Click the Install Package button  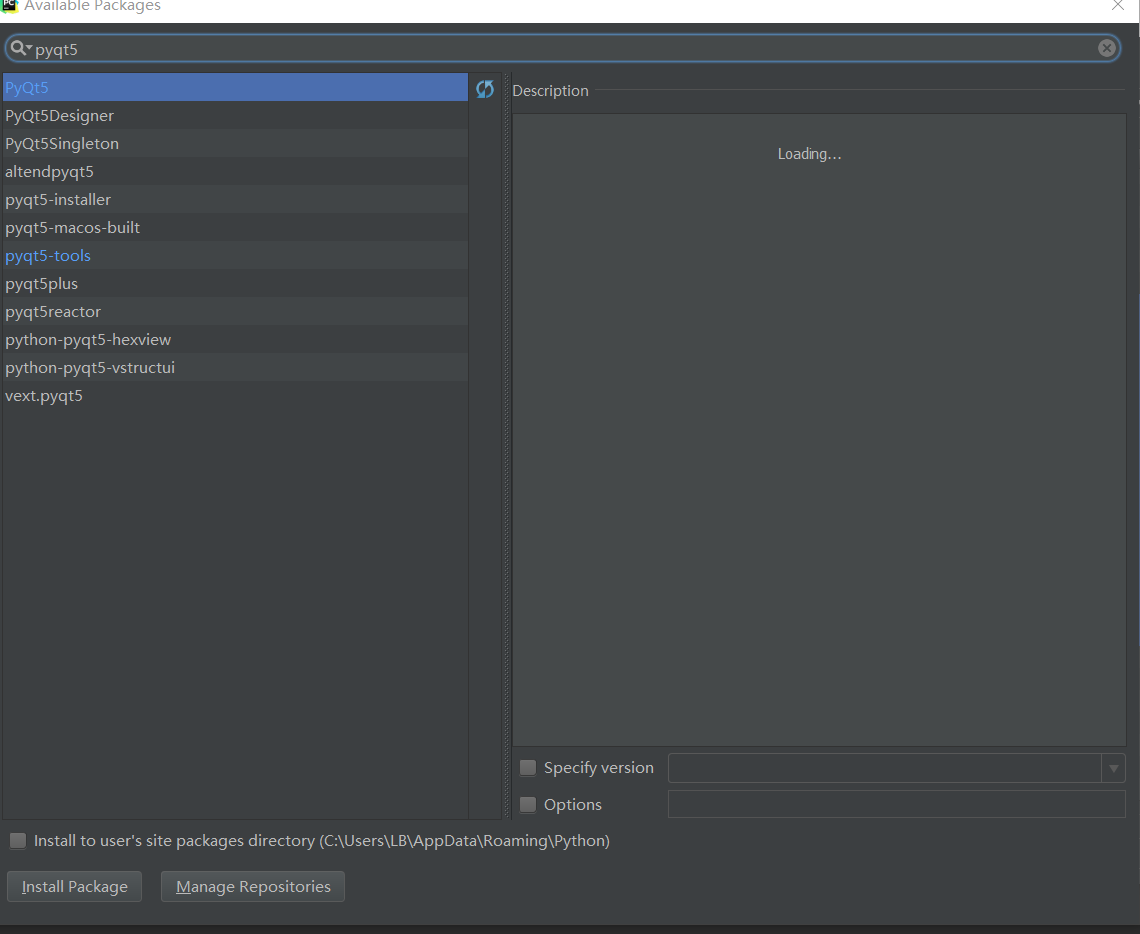click(75, 887)
